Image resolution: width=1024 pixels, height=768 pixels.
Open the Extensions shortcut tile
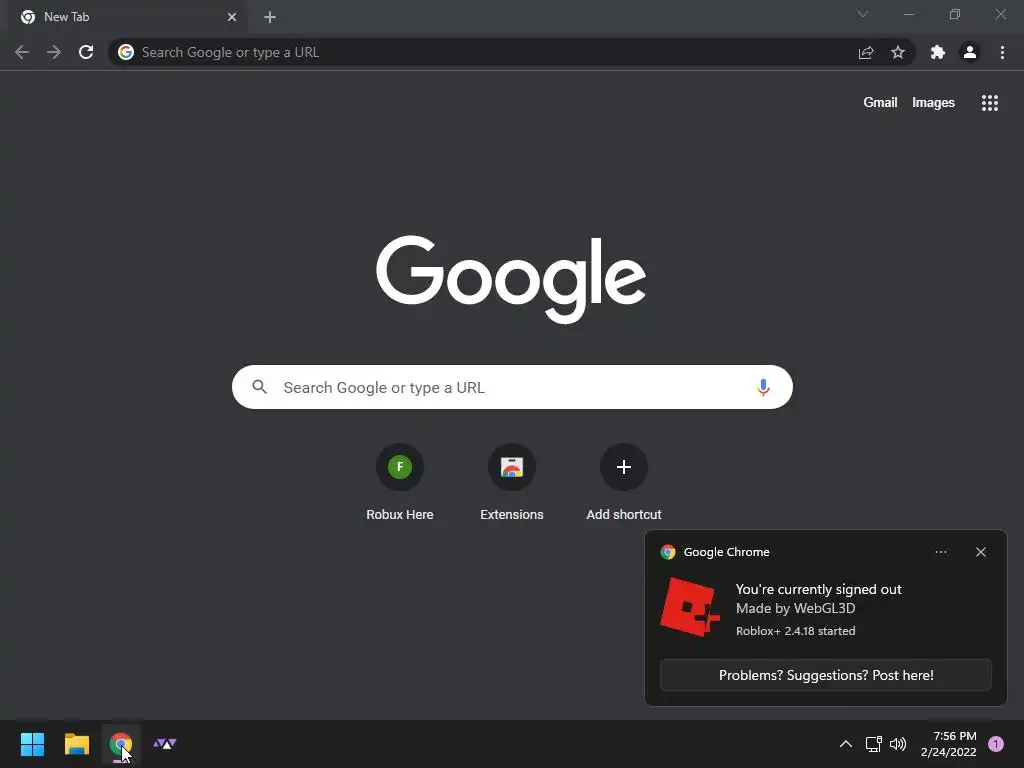click(512, 482)
